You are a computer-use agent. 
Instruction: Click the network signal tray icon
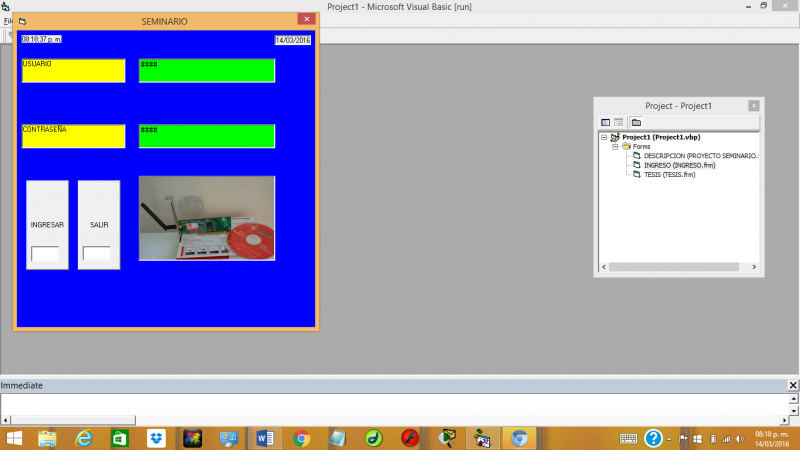pos(726,439)
